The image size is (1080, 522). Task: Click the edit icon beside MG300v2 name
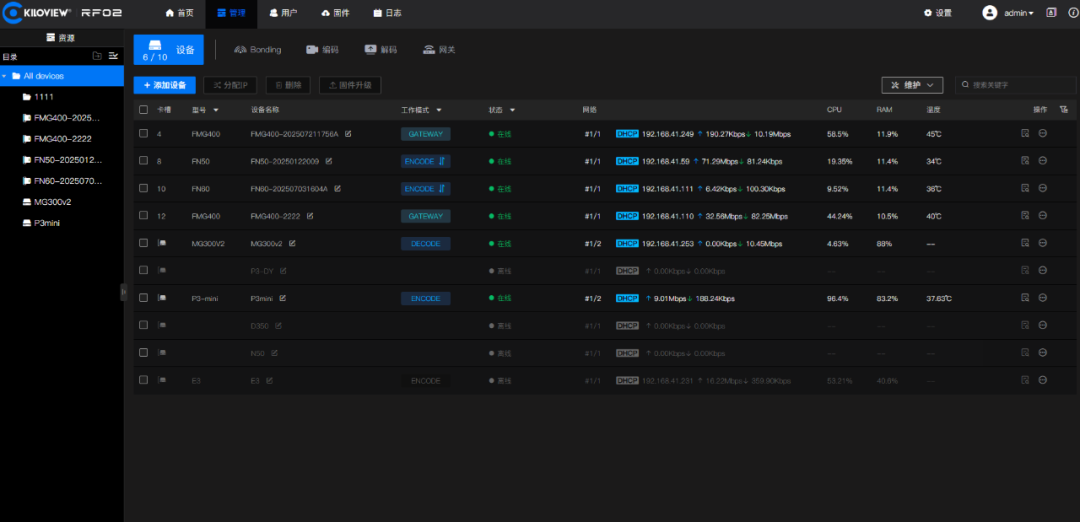[x=292, y=243]
